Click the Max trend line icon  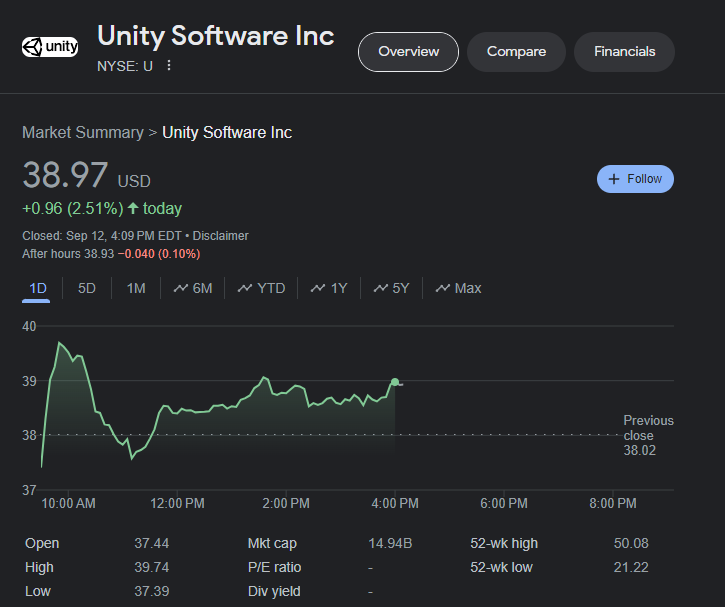coord(442,288)
